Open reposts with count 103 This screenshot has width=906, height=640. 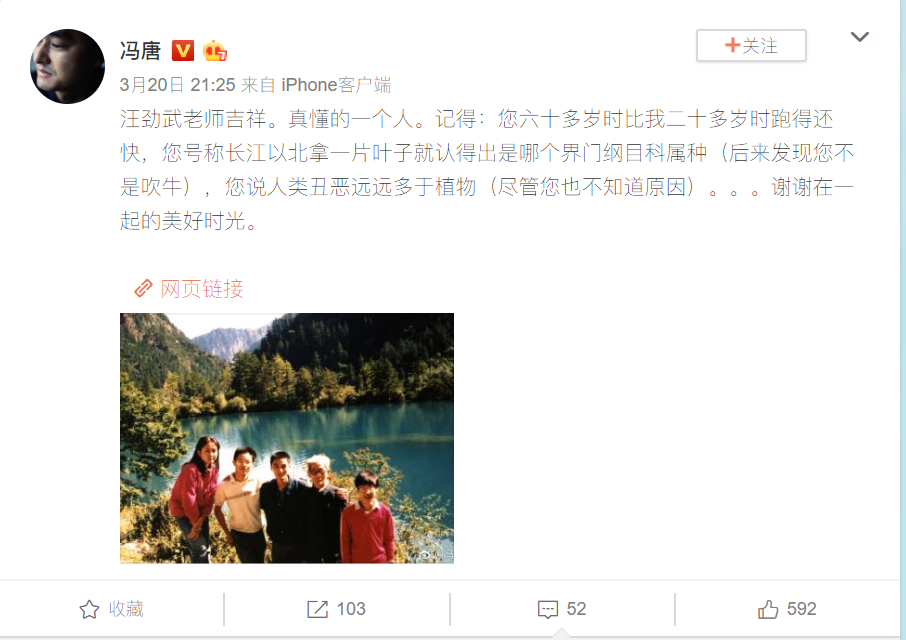(336, 609)
